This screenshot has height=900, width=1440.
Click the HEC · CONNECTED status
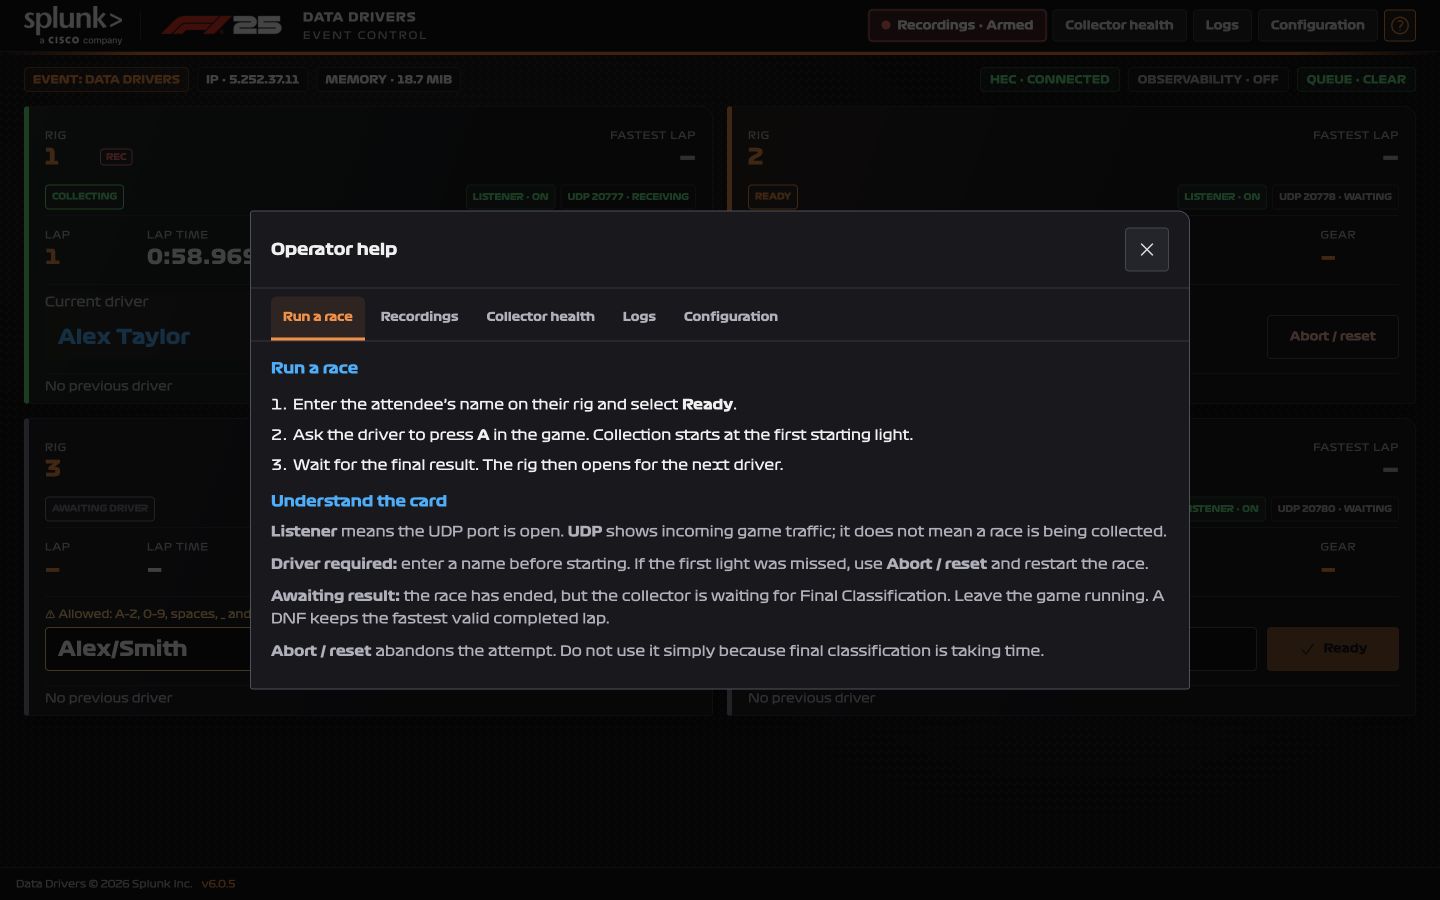1049,79
